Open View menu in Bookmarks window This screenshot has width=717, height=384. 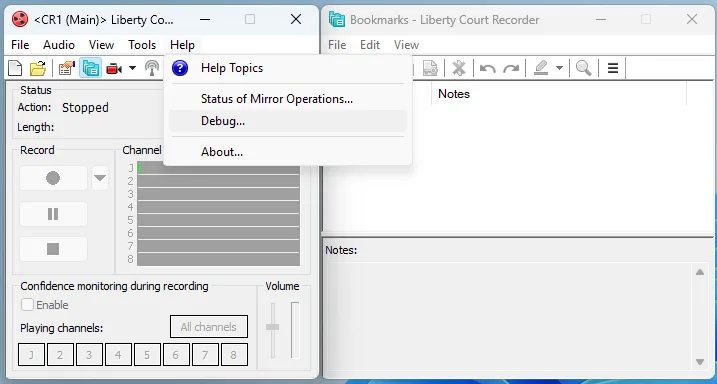pos(407,45)
